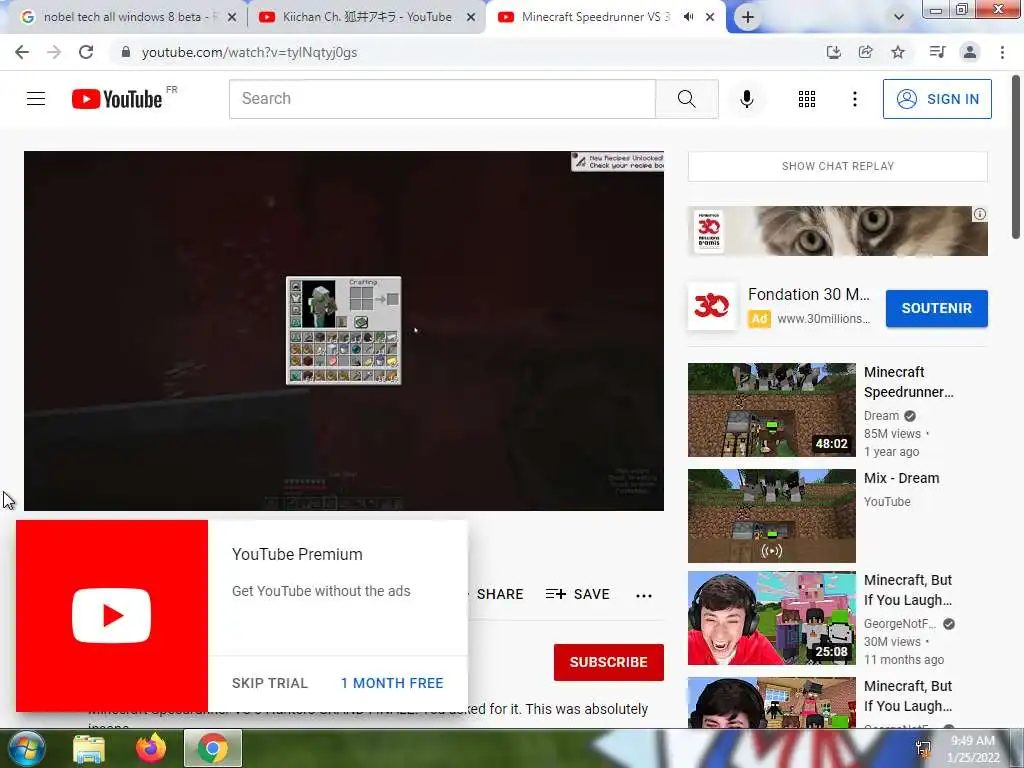The height and width of the screenshot is (768, 1024).
Task: Click the SOUTENIR ad button
Action: click(936, 308)
